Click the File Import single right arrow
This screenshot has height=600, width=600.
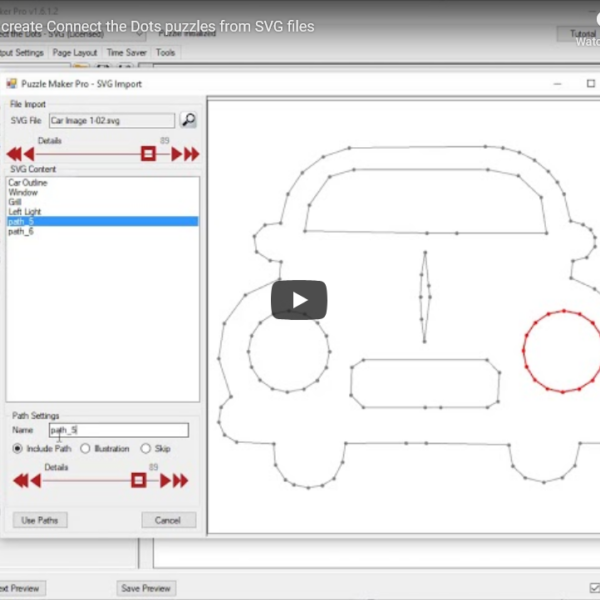176,154
